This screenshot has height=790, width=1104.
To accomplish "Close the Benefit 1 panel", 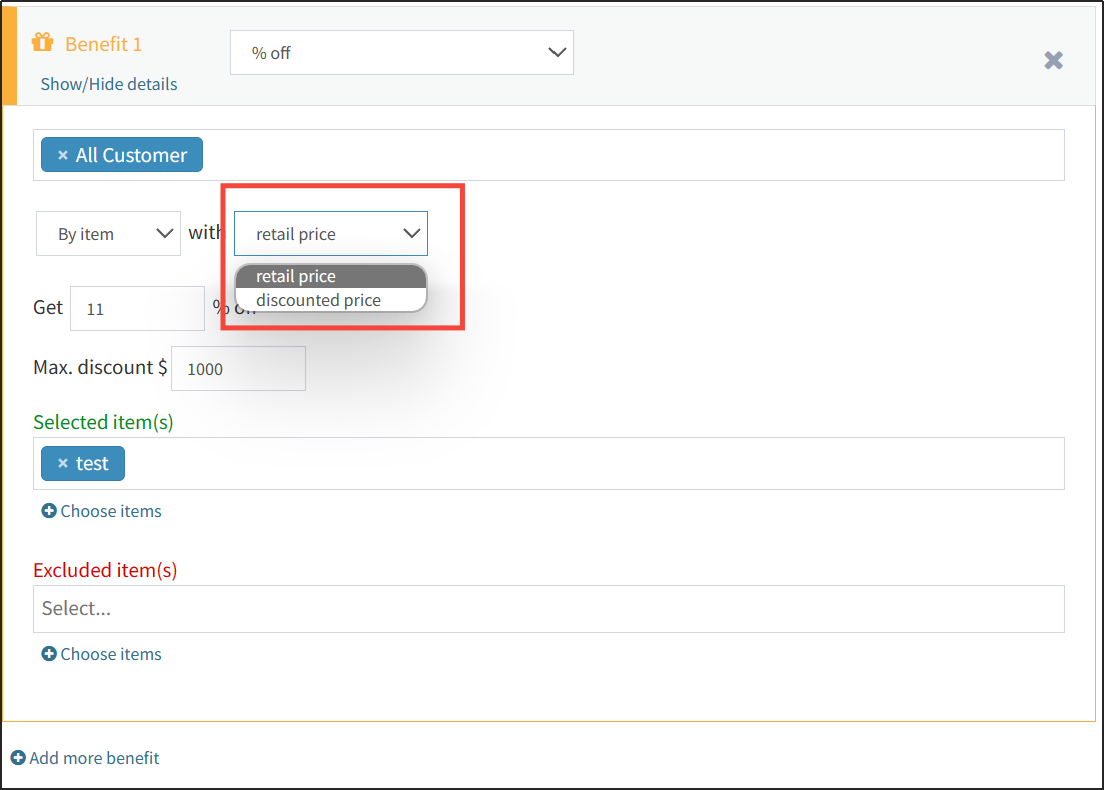I will pyautogui.click(x=1053, y=60).
